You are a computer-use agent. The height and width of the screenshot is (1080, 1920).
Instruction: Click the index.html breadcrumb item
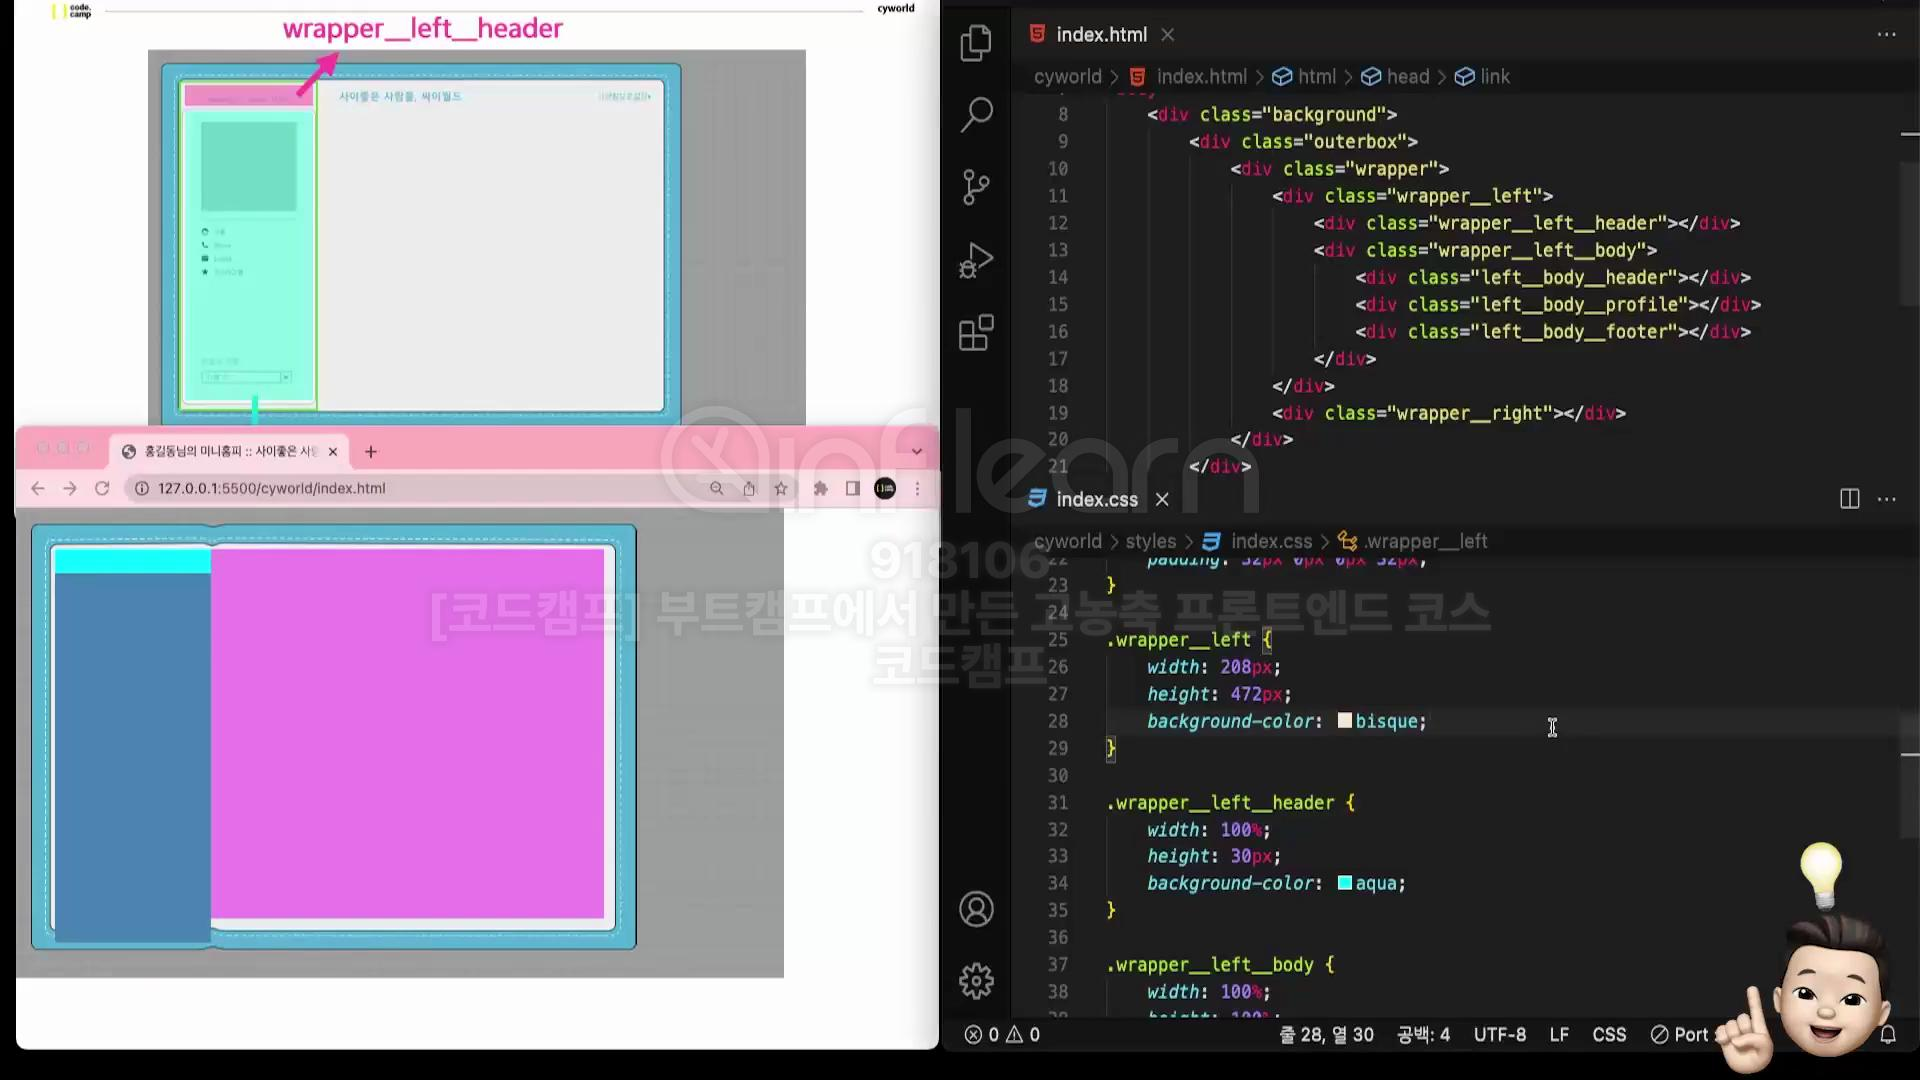tap(1189, 77)
